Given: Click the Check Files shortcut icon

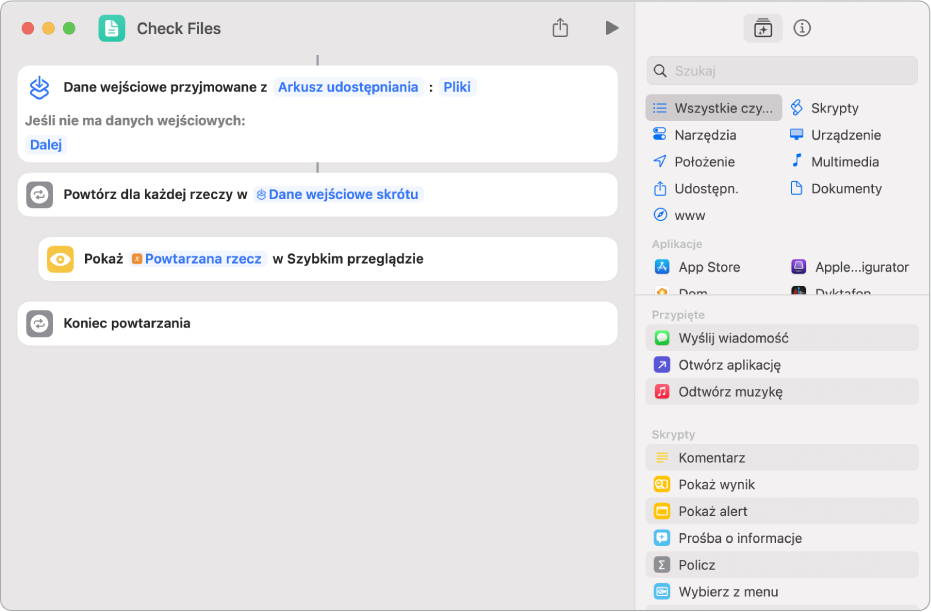Looking at the screenshot, I should tap(112, 28).
